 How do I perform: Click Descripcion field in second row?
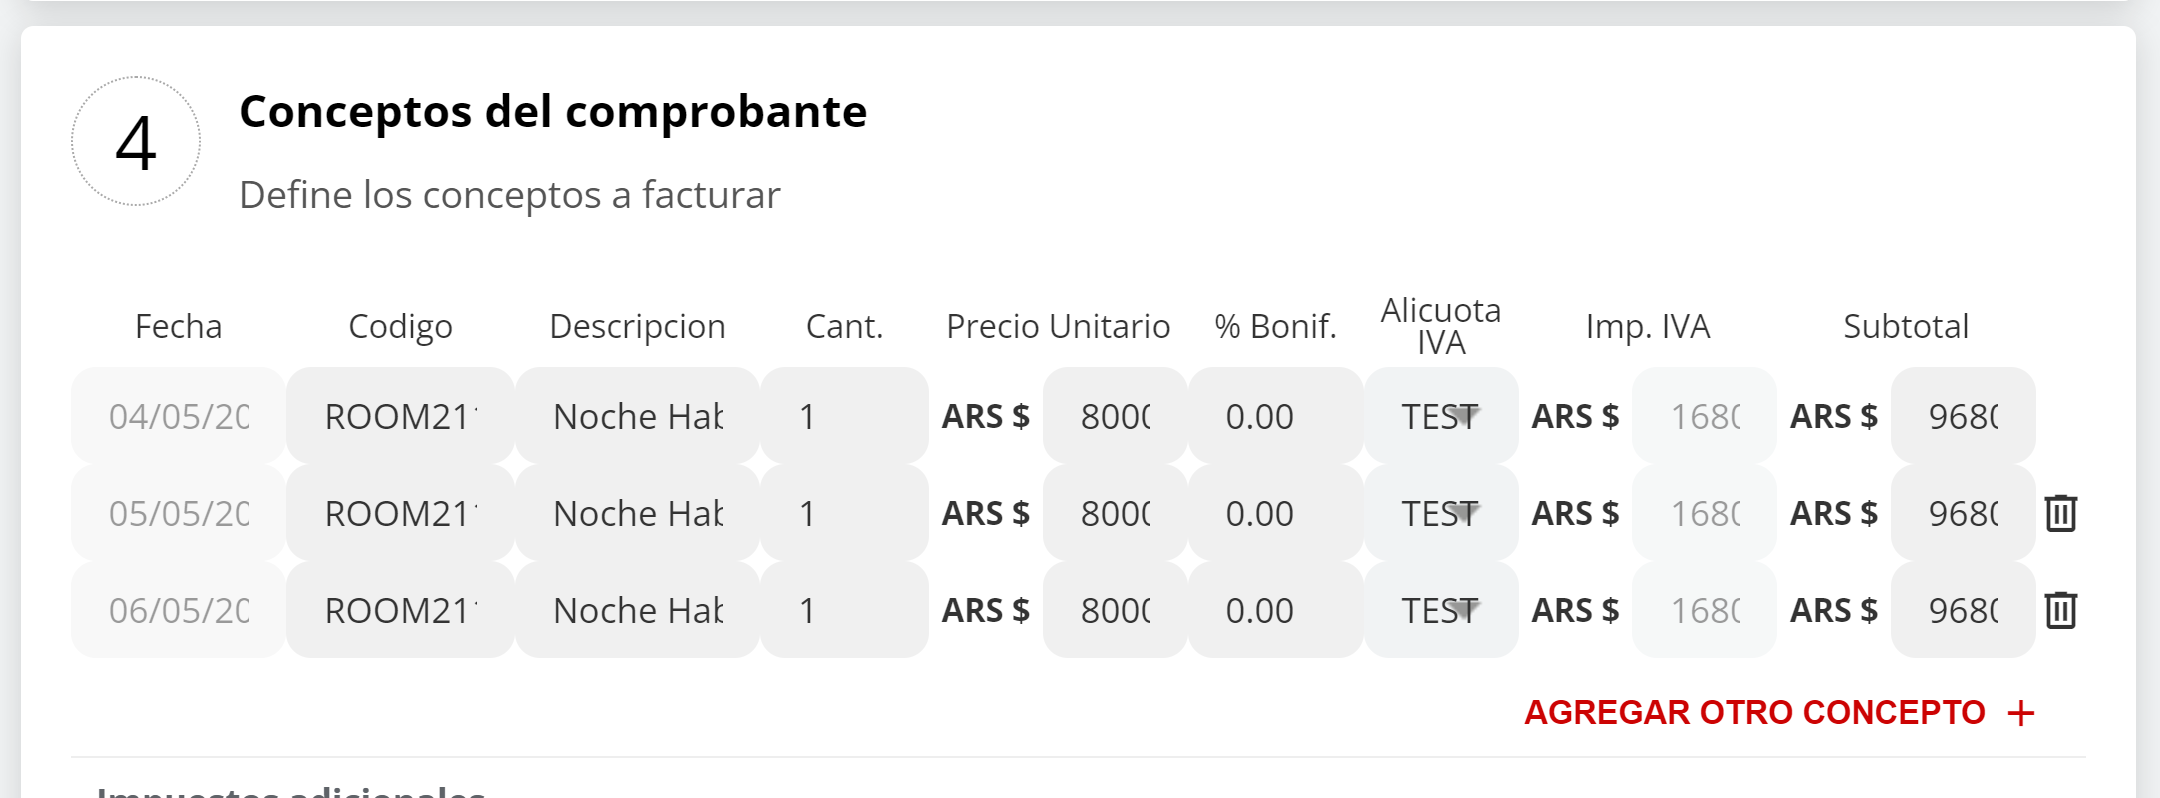[637, 513]
